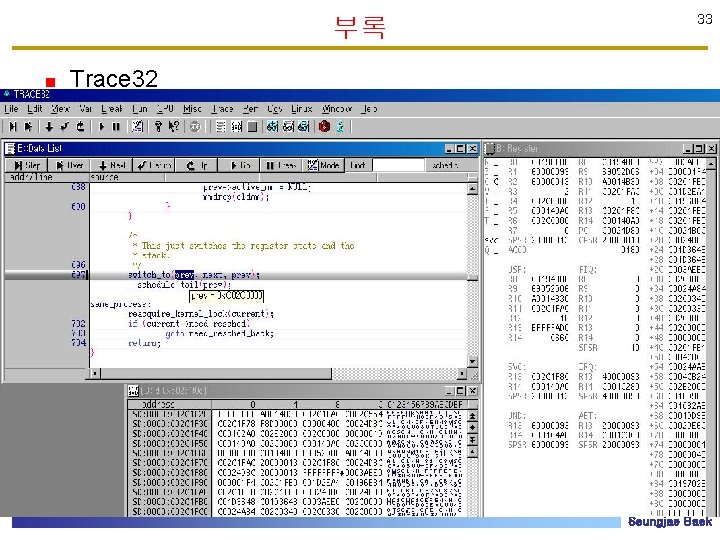This screenshot has width=720, height=540.
Task: Click the search input field beside the Find button
Action: 398,165
